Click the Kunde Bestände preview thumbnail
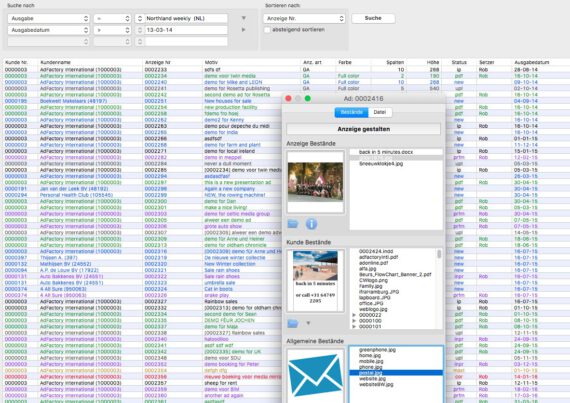 [x=315, y=281]
